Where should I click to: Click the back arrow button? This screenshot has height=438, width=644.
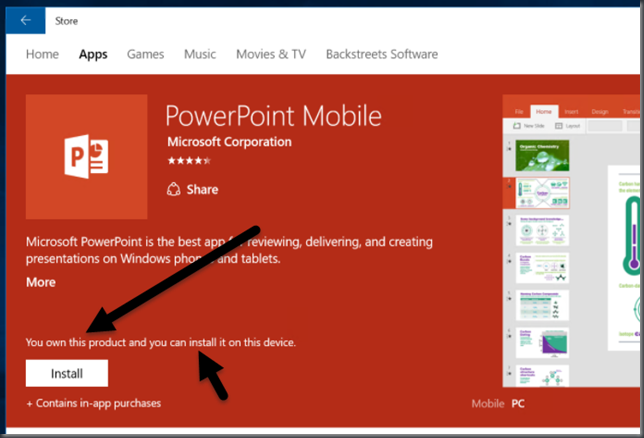click(25, 21)
